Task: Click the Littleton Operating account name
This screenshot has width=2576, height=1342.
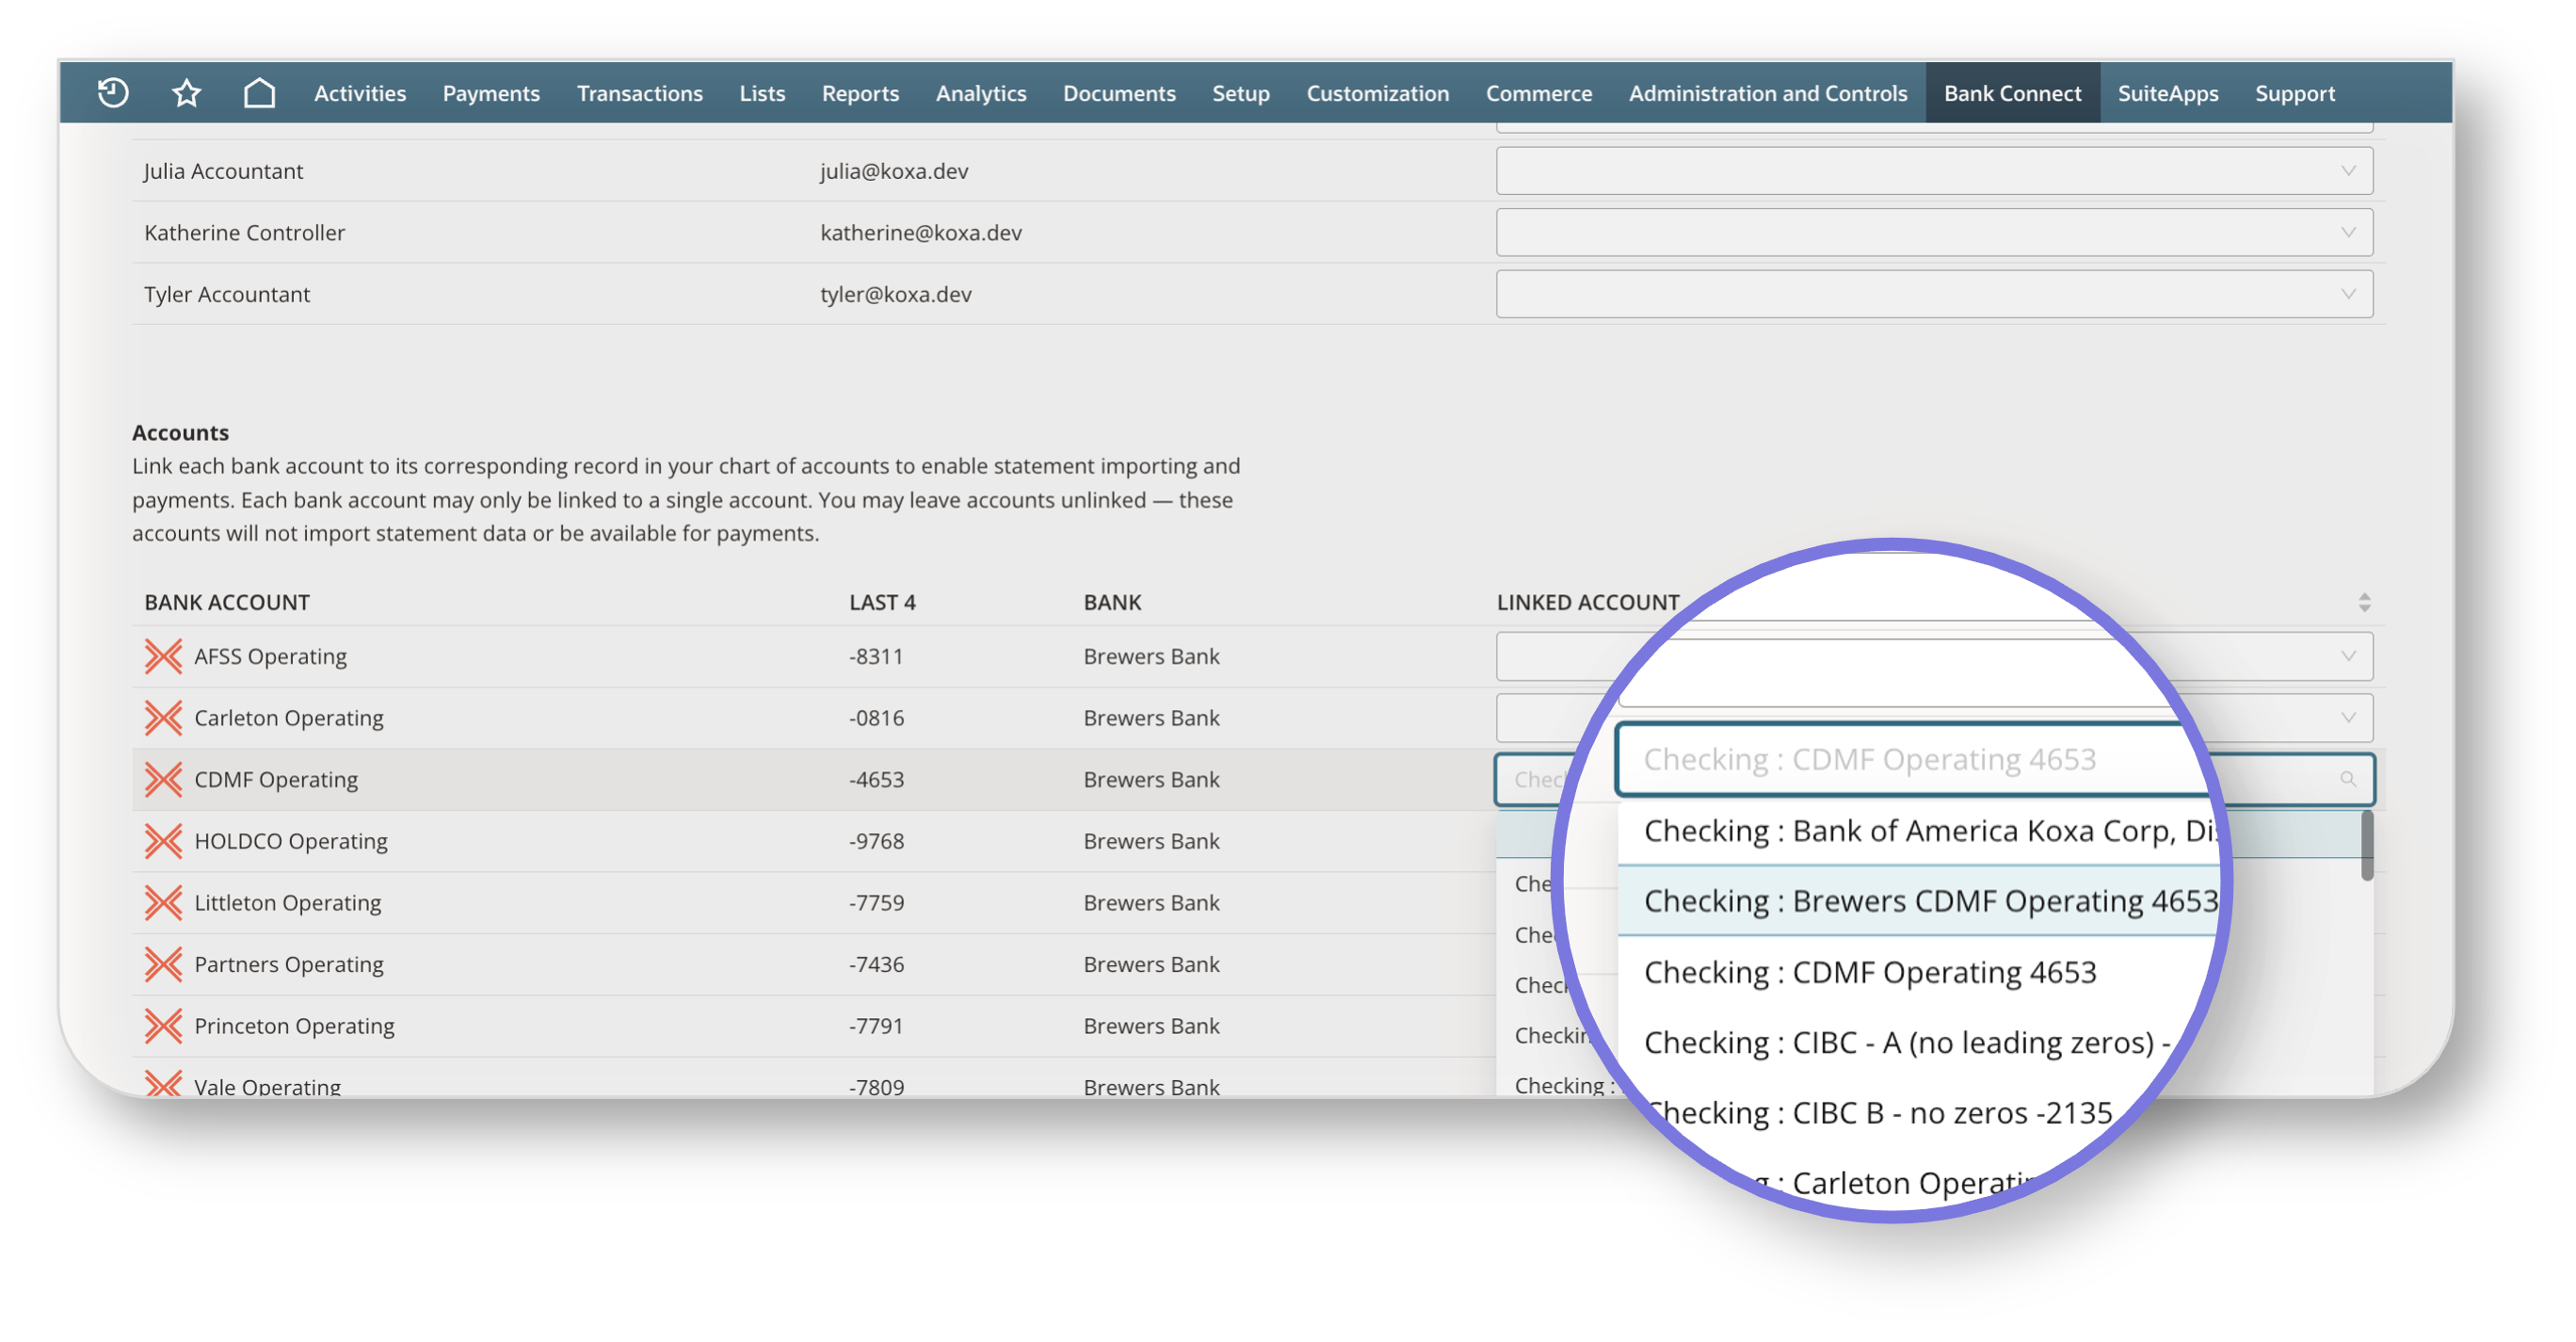Action: (x=287, y=903)
